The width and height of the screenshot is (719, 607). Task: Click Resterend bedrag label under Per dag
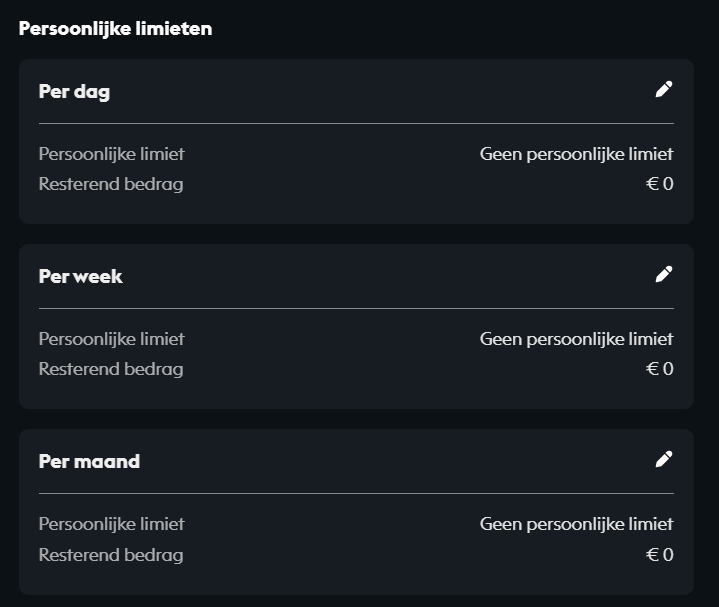click(x=111, y=184)
